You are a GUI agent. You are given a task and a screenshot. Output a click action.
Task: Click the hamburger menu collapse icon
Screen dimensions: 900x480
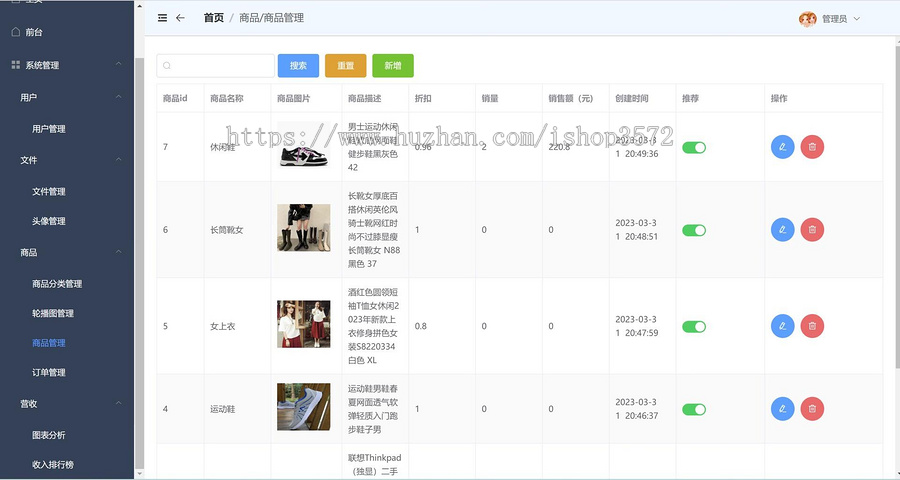coord(162,18)
